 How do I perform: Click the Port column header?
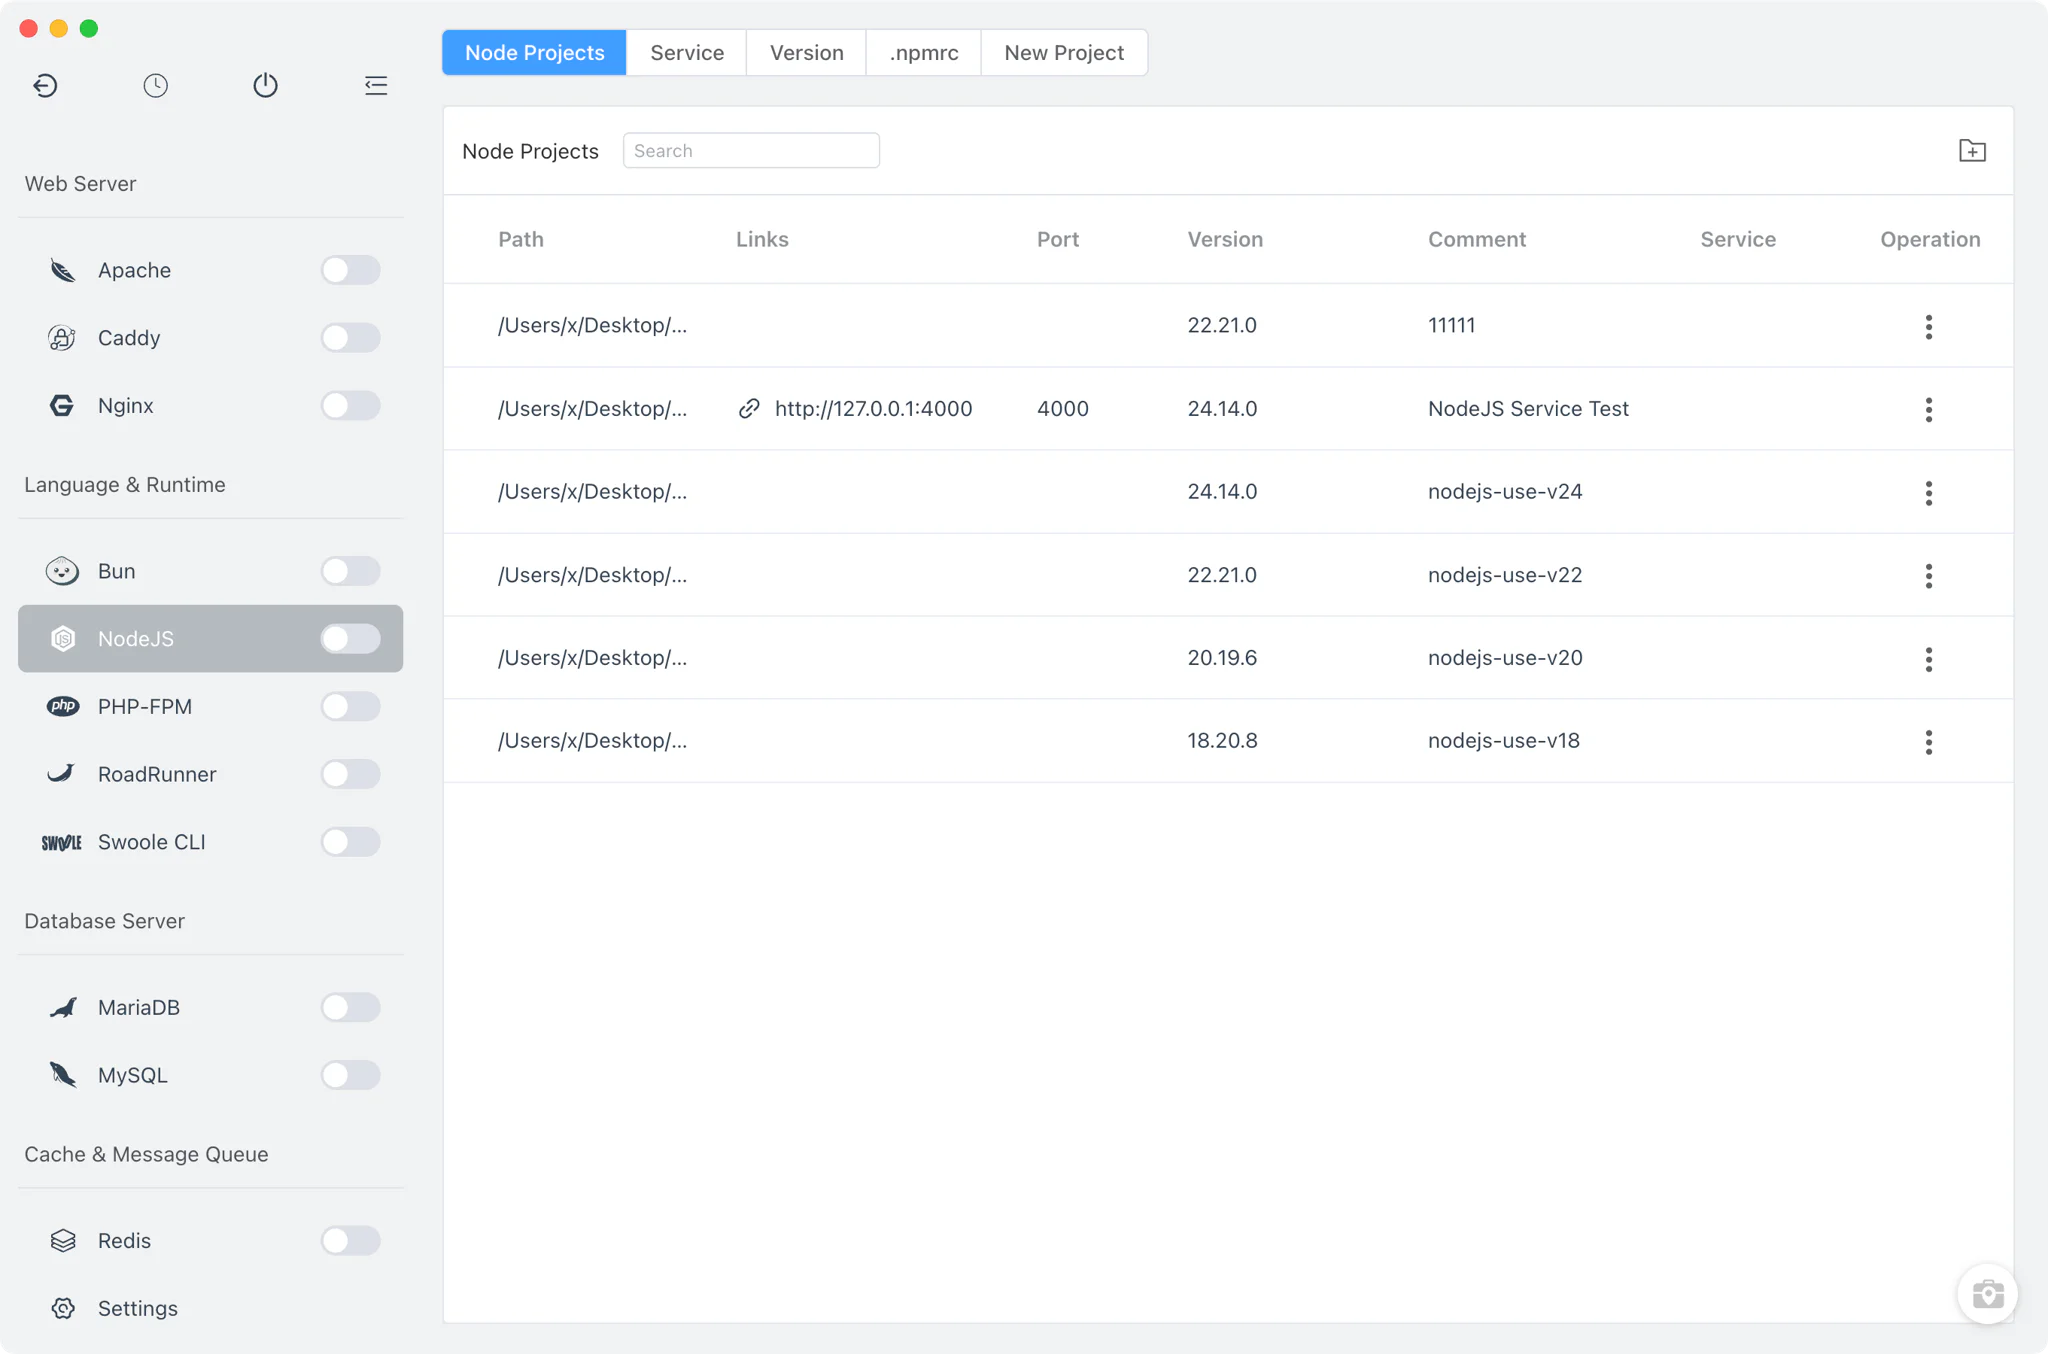point(1058,240)
